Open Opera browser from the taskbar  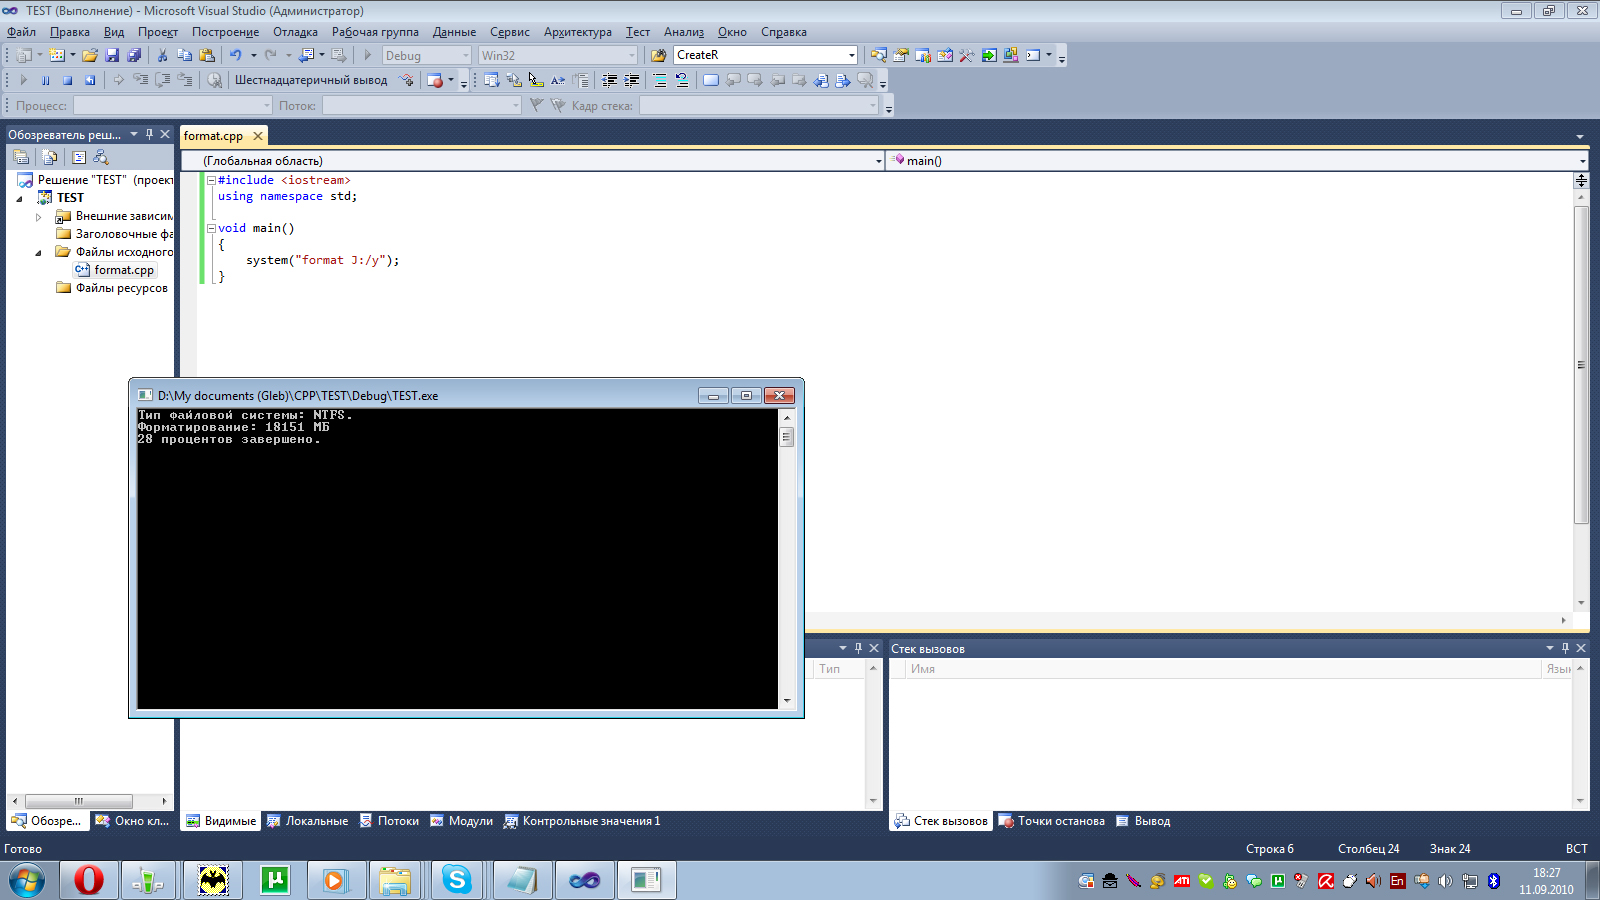point(89,880)
